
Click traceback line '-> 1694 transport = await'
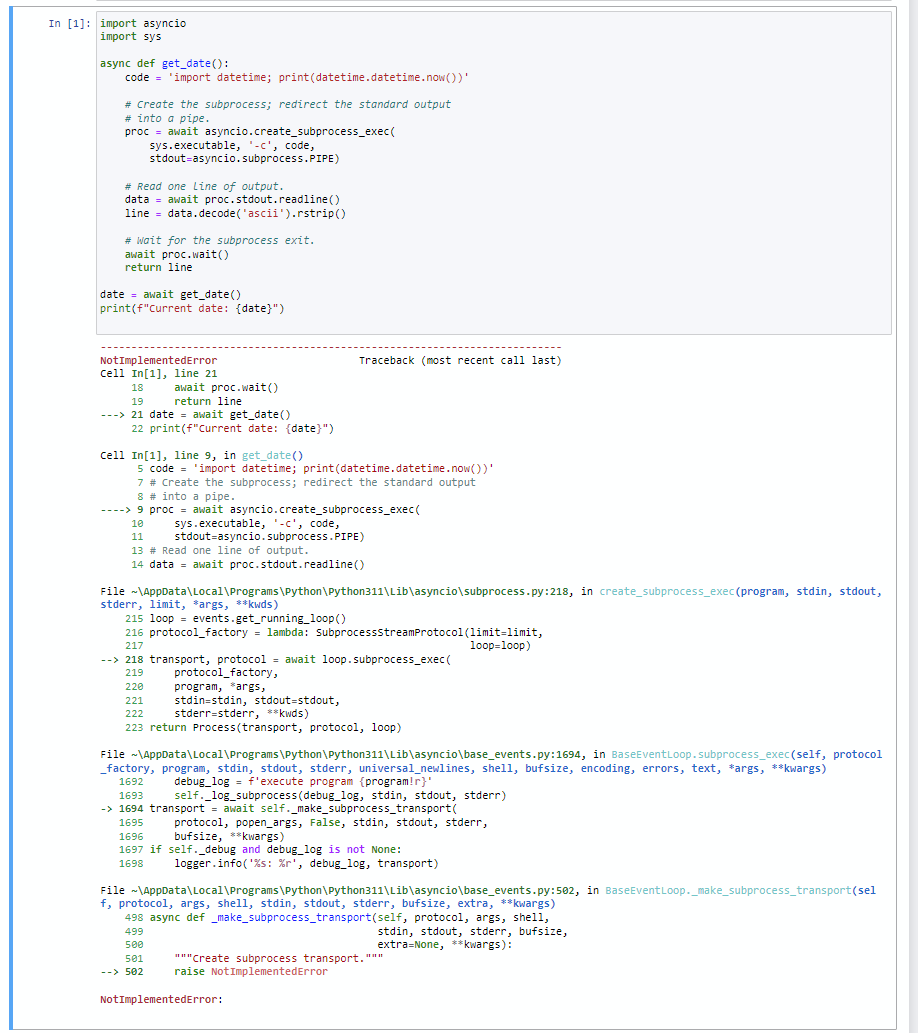(279, 808)
